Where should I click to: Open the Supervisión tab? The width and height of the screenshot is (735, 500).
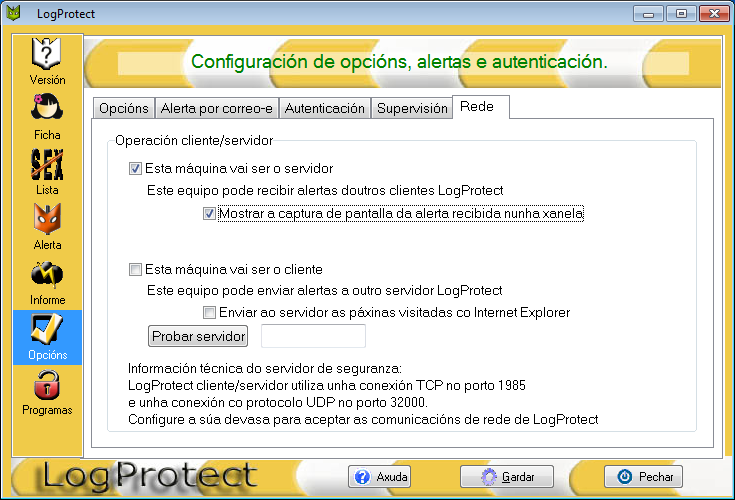[x=412, y=108]
